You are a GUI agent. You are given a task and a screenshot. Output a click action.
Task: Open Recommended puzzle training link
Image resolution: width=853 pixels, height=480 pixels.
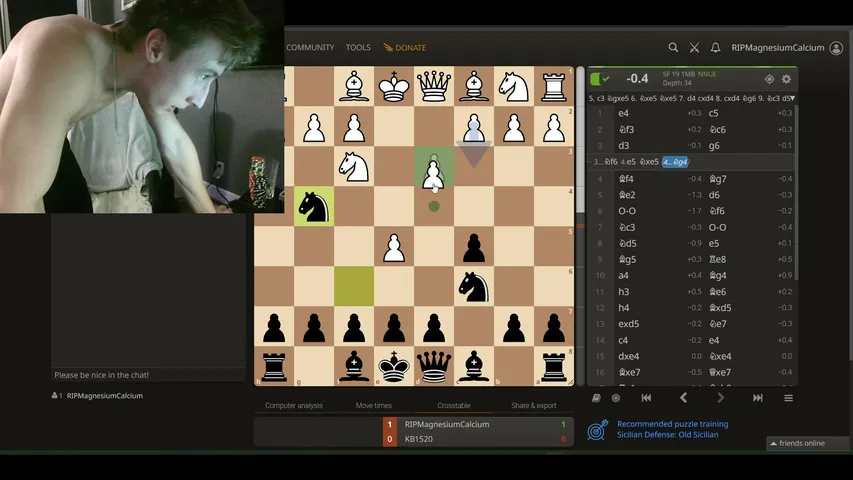[672, 424]
